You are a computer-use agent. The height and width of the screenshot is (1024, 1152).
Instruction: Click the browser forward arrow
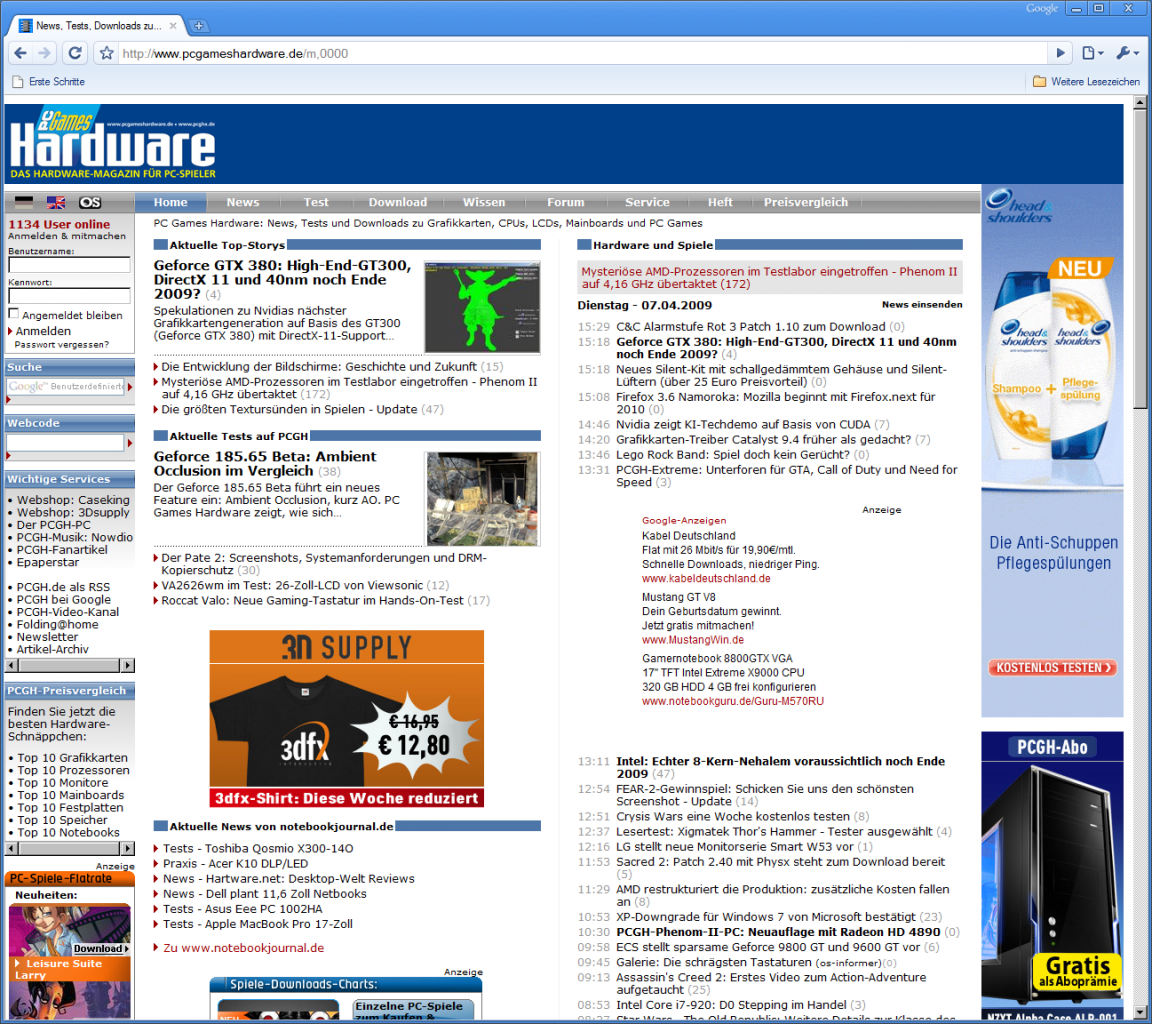pyautogui.click(x=45, y=53)
